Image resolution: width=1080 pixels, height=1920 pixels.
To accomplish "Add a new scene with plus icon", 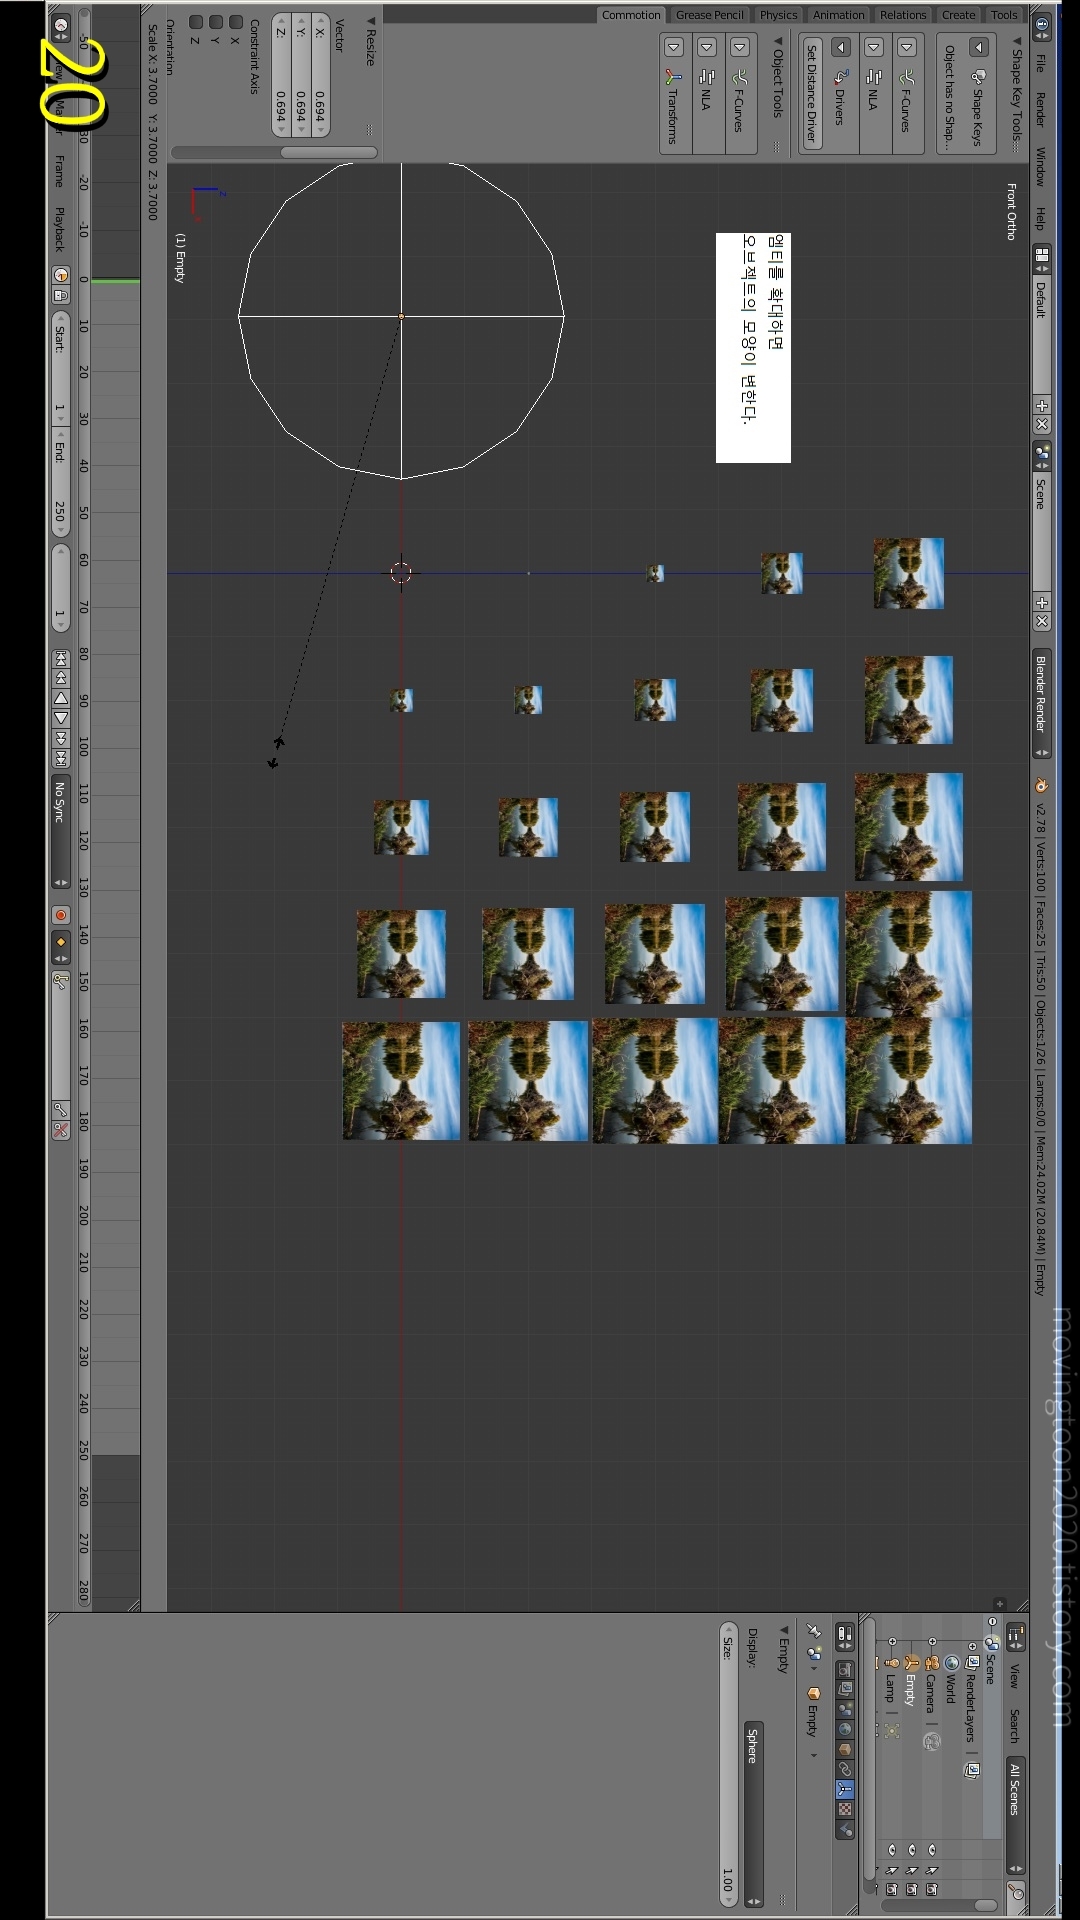I will [1041, 603].
